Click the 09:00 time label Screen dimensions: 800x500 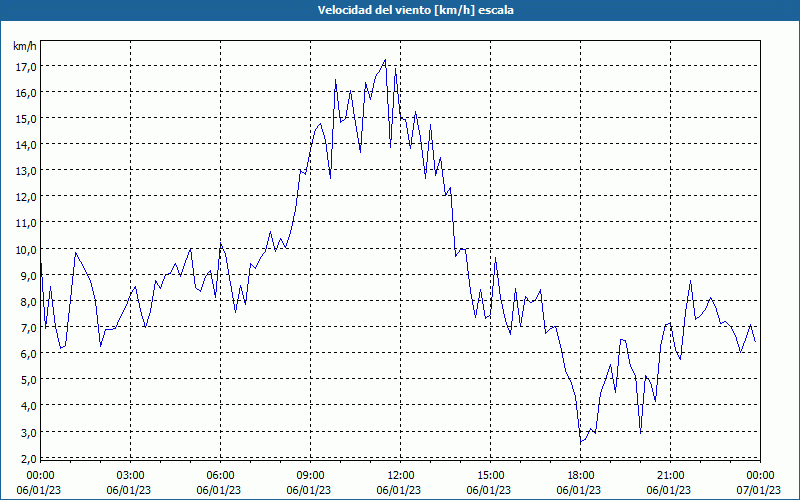coord(310,476)
